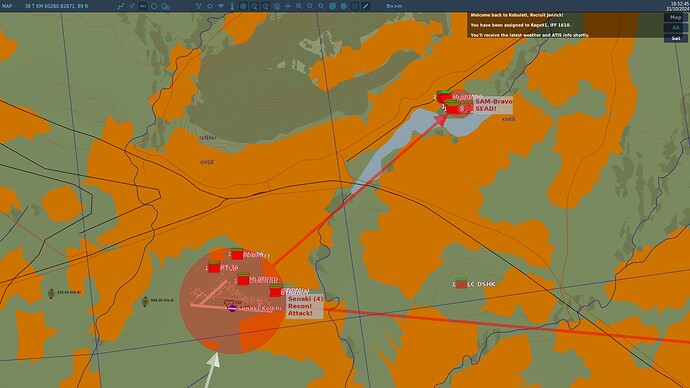Click the globe toolbar icon

[x=344, y=6]
